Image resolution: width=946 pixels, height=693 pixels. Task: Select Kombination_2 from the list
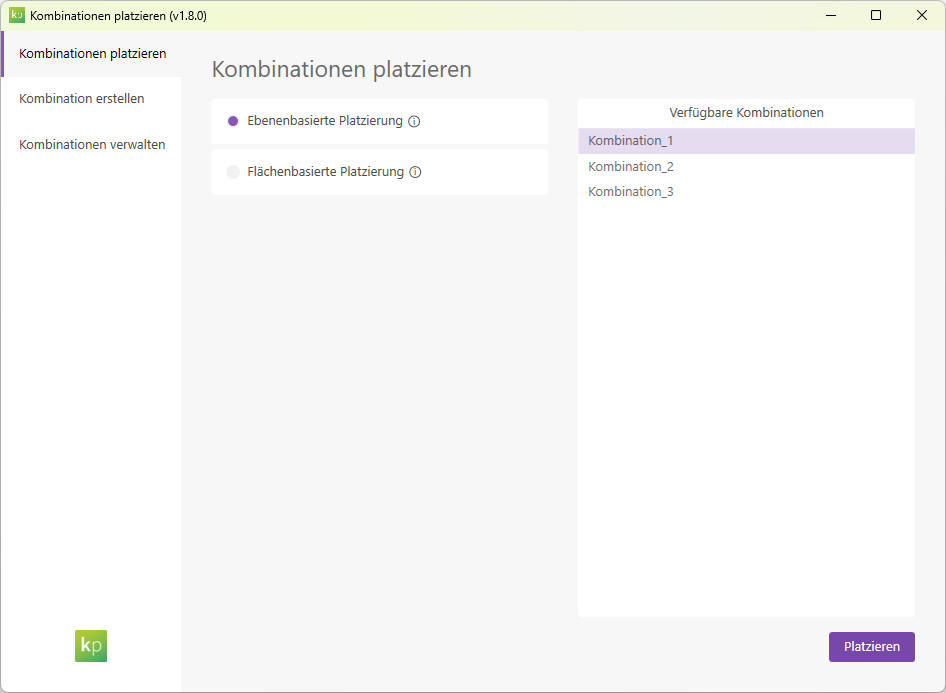630,165
